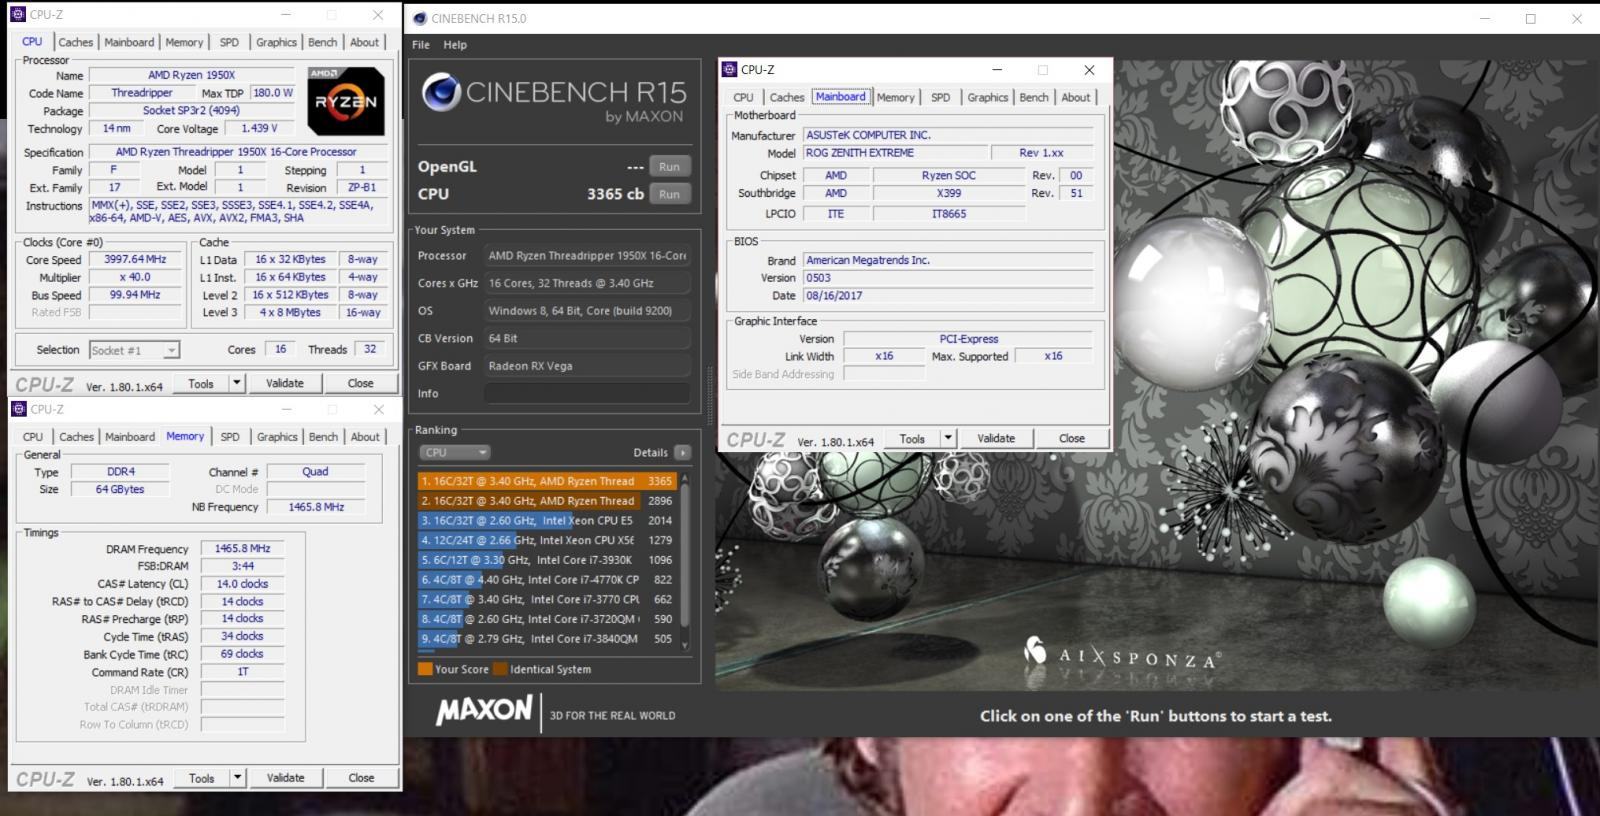Open Cinebench Help menu

[455, 45]
